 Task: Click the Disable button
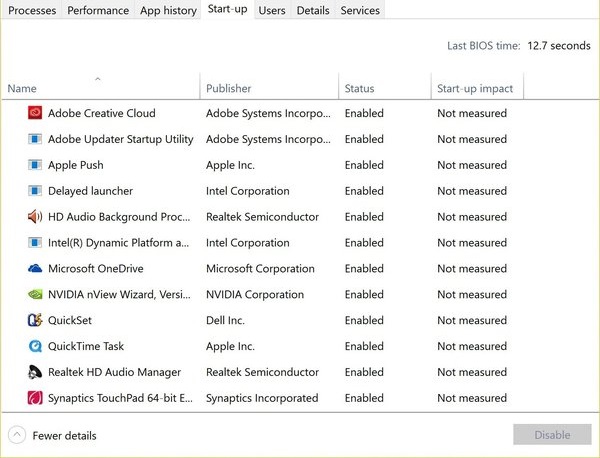pyautogui.click(x=552, y=435)
